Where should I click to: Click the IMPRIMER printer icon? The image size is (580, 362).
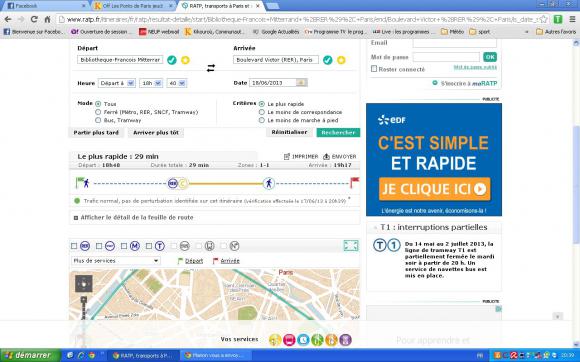click(x=287, y=156)
